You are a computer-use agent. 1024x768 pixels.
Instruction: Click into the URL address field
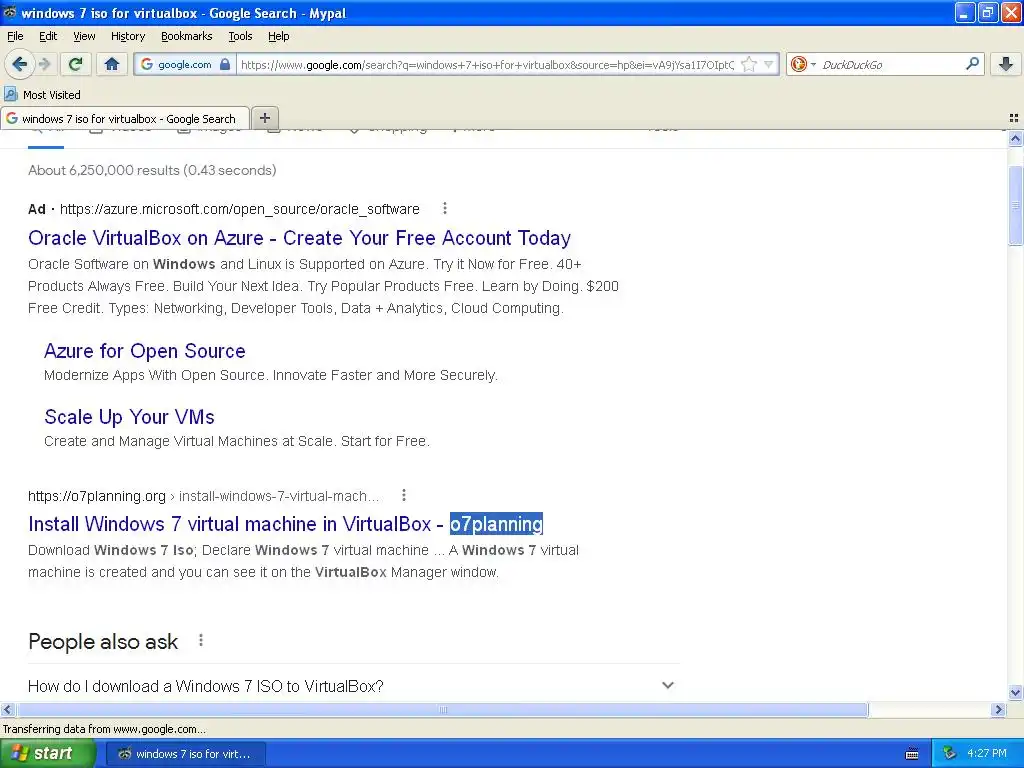487,64
